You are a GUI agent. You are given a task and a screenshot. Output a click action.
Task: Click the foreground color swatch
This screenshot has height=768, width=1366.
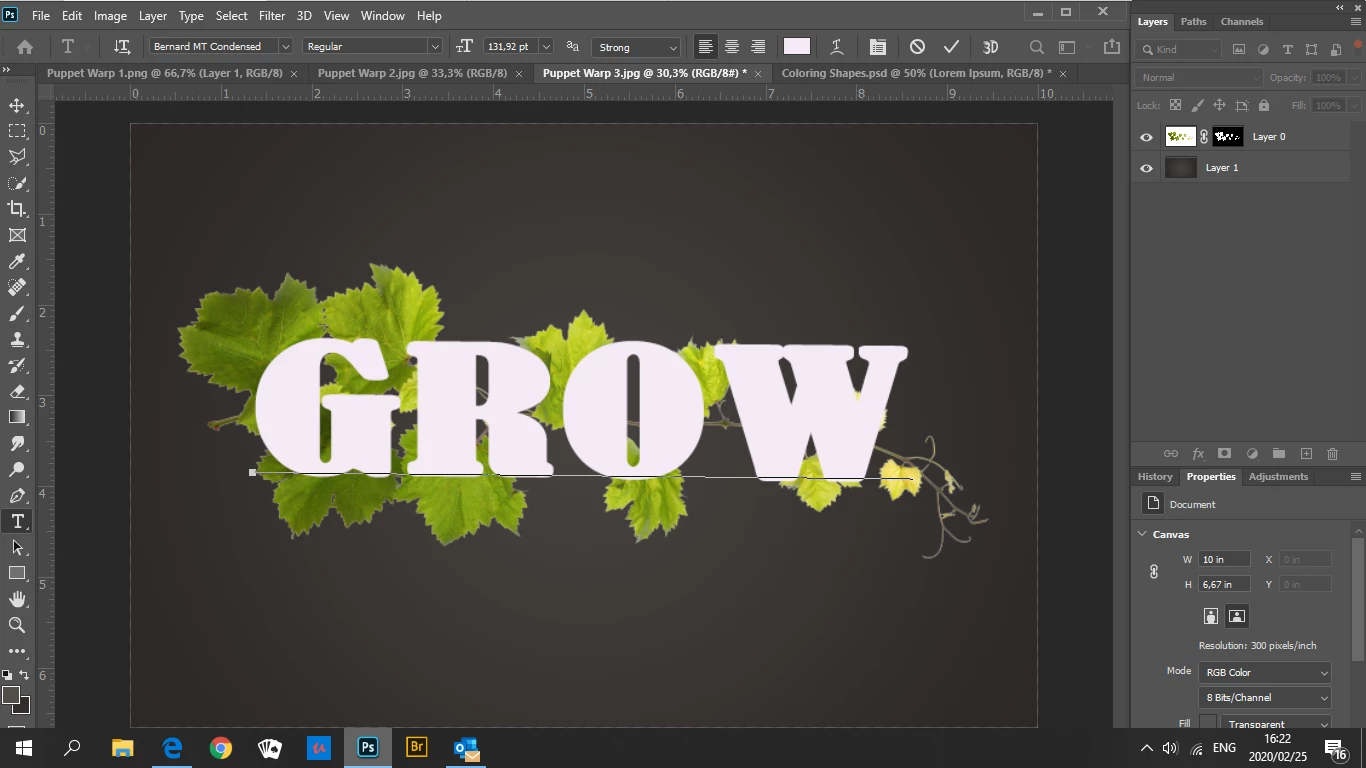click(11, 696)
